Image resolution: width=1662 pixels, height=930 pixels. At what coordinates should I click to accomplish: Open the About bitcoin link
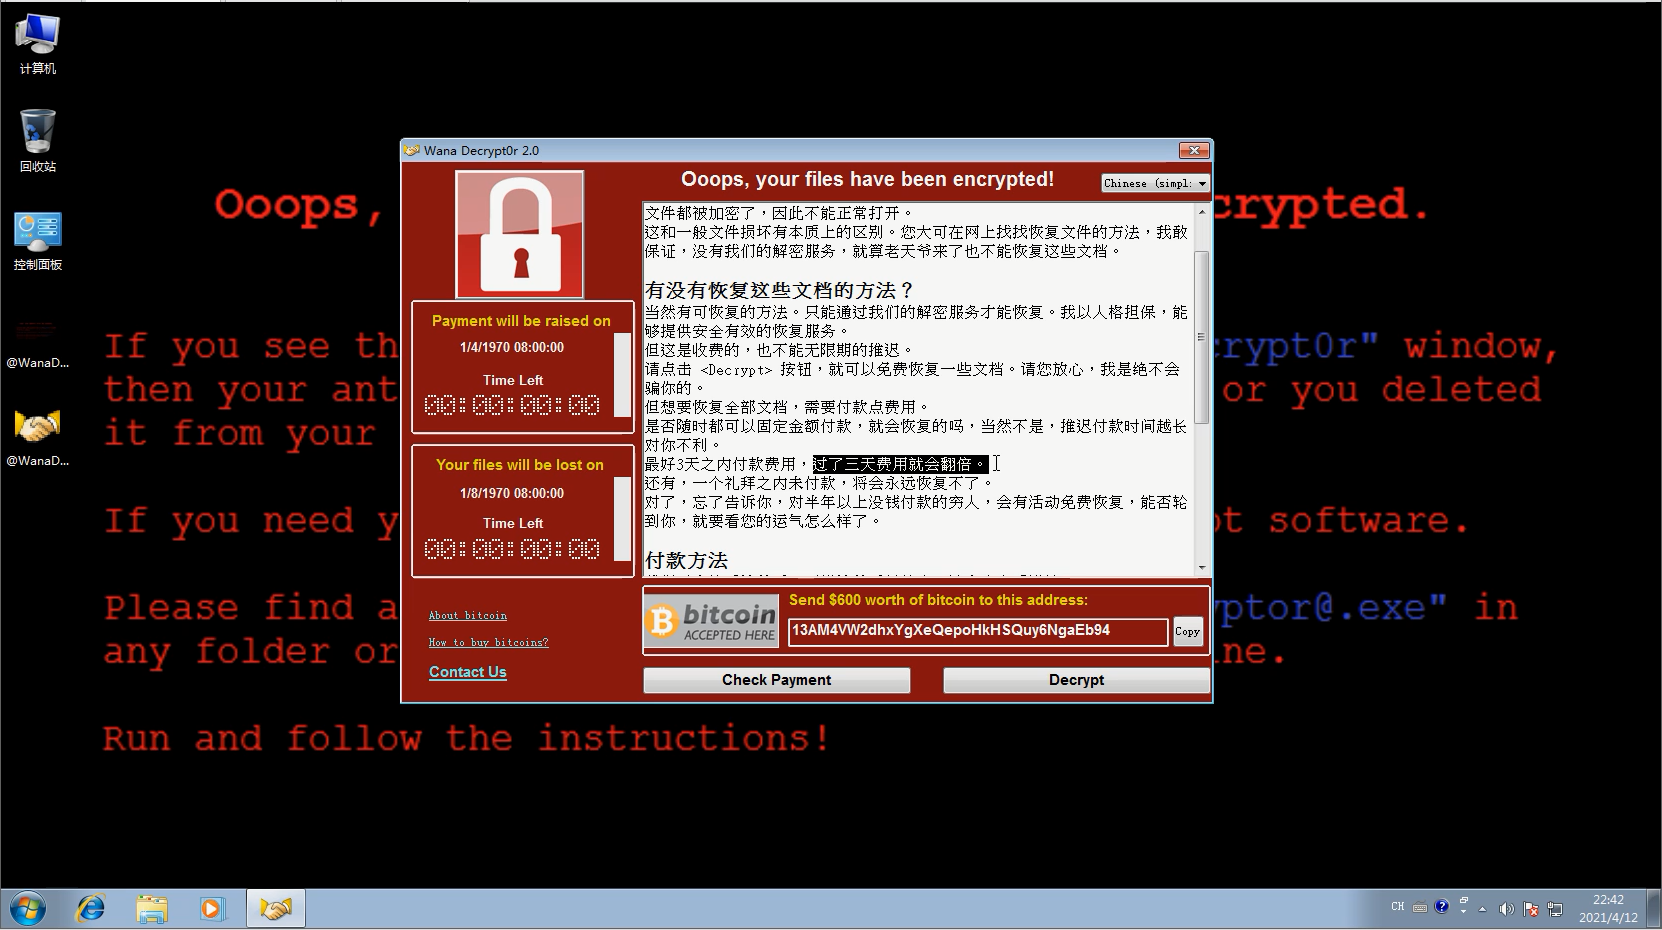click(x=468, y=616)
